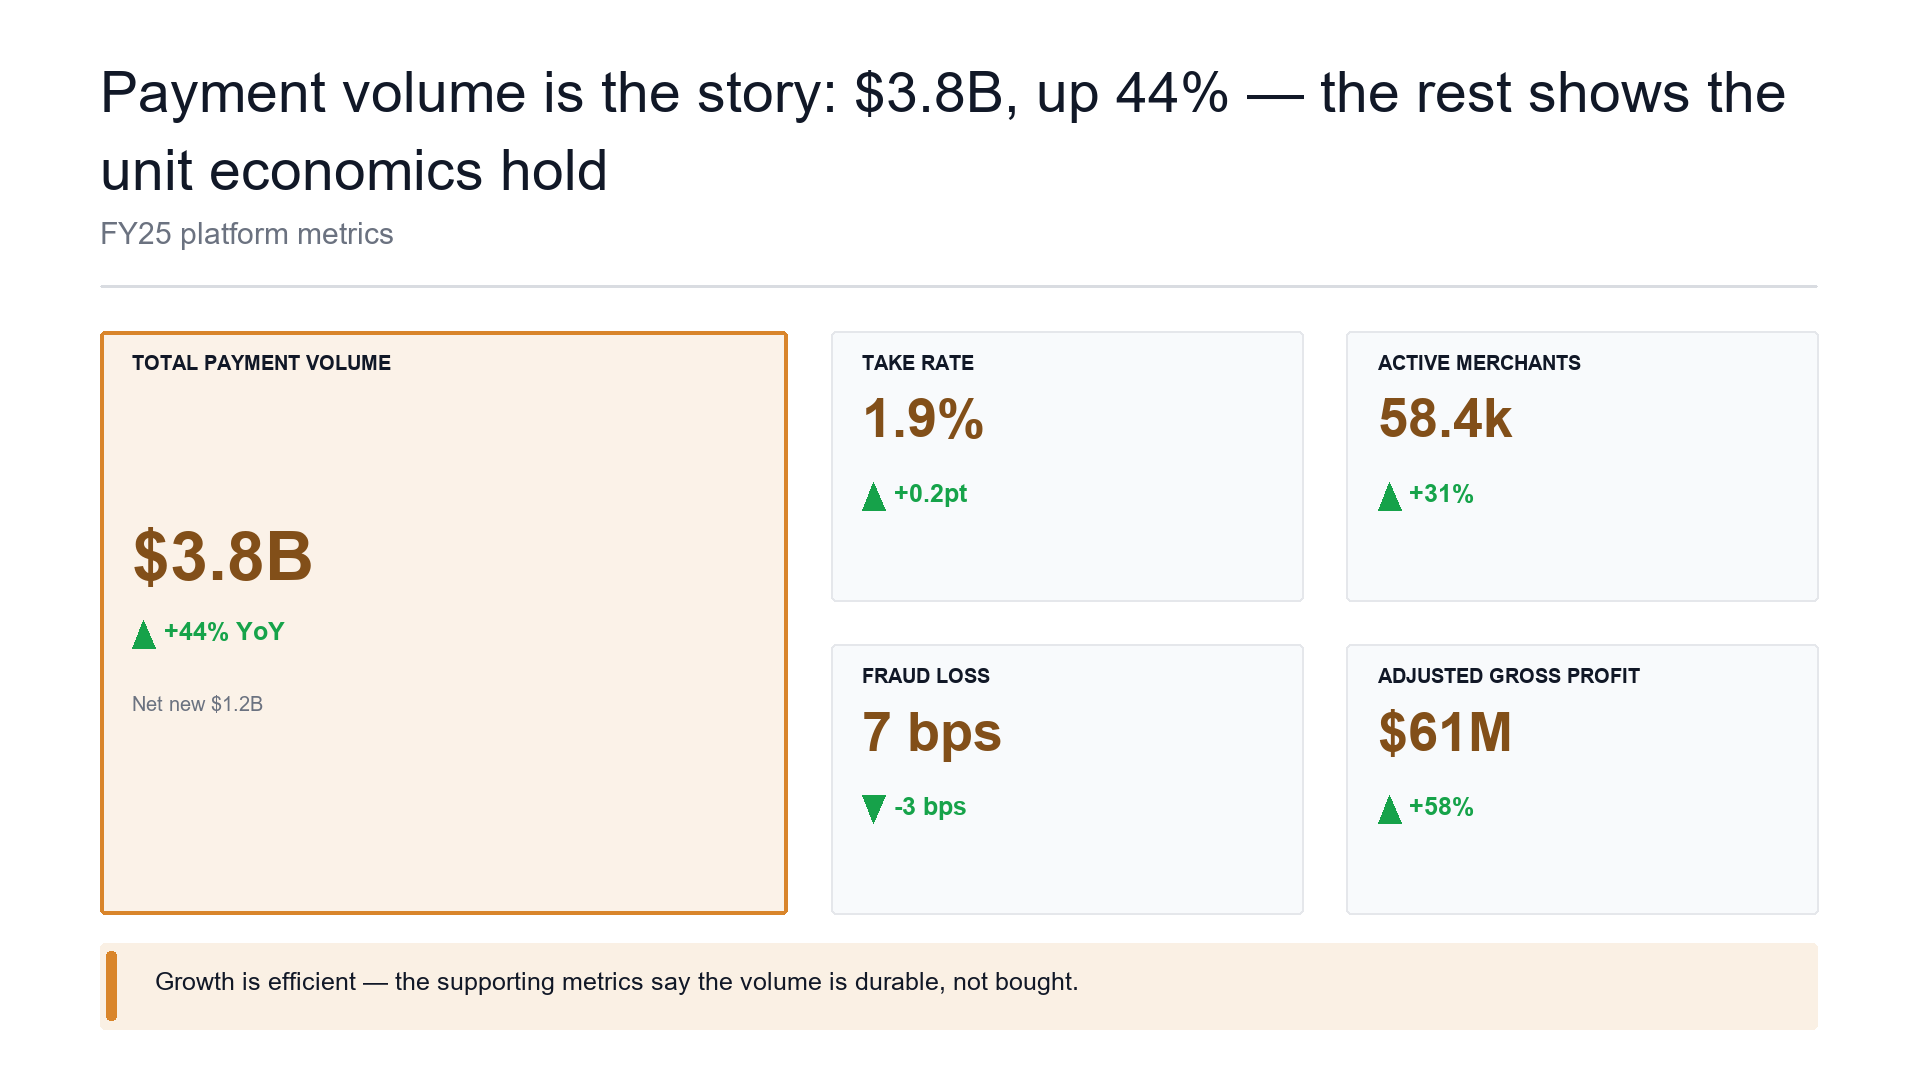
Task: Select the Total Payment Volume card
Action: 444,623
